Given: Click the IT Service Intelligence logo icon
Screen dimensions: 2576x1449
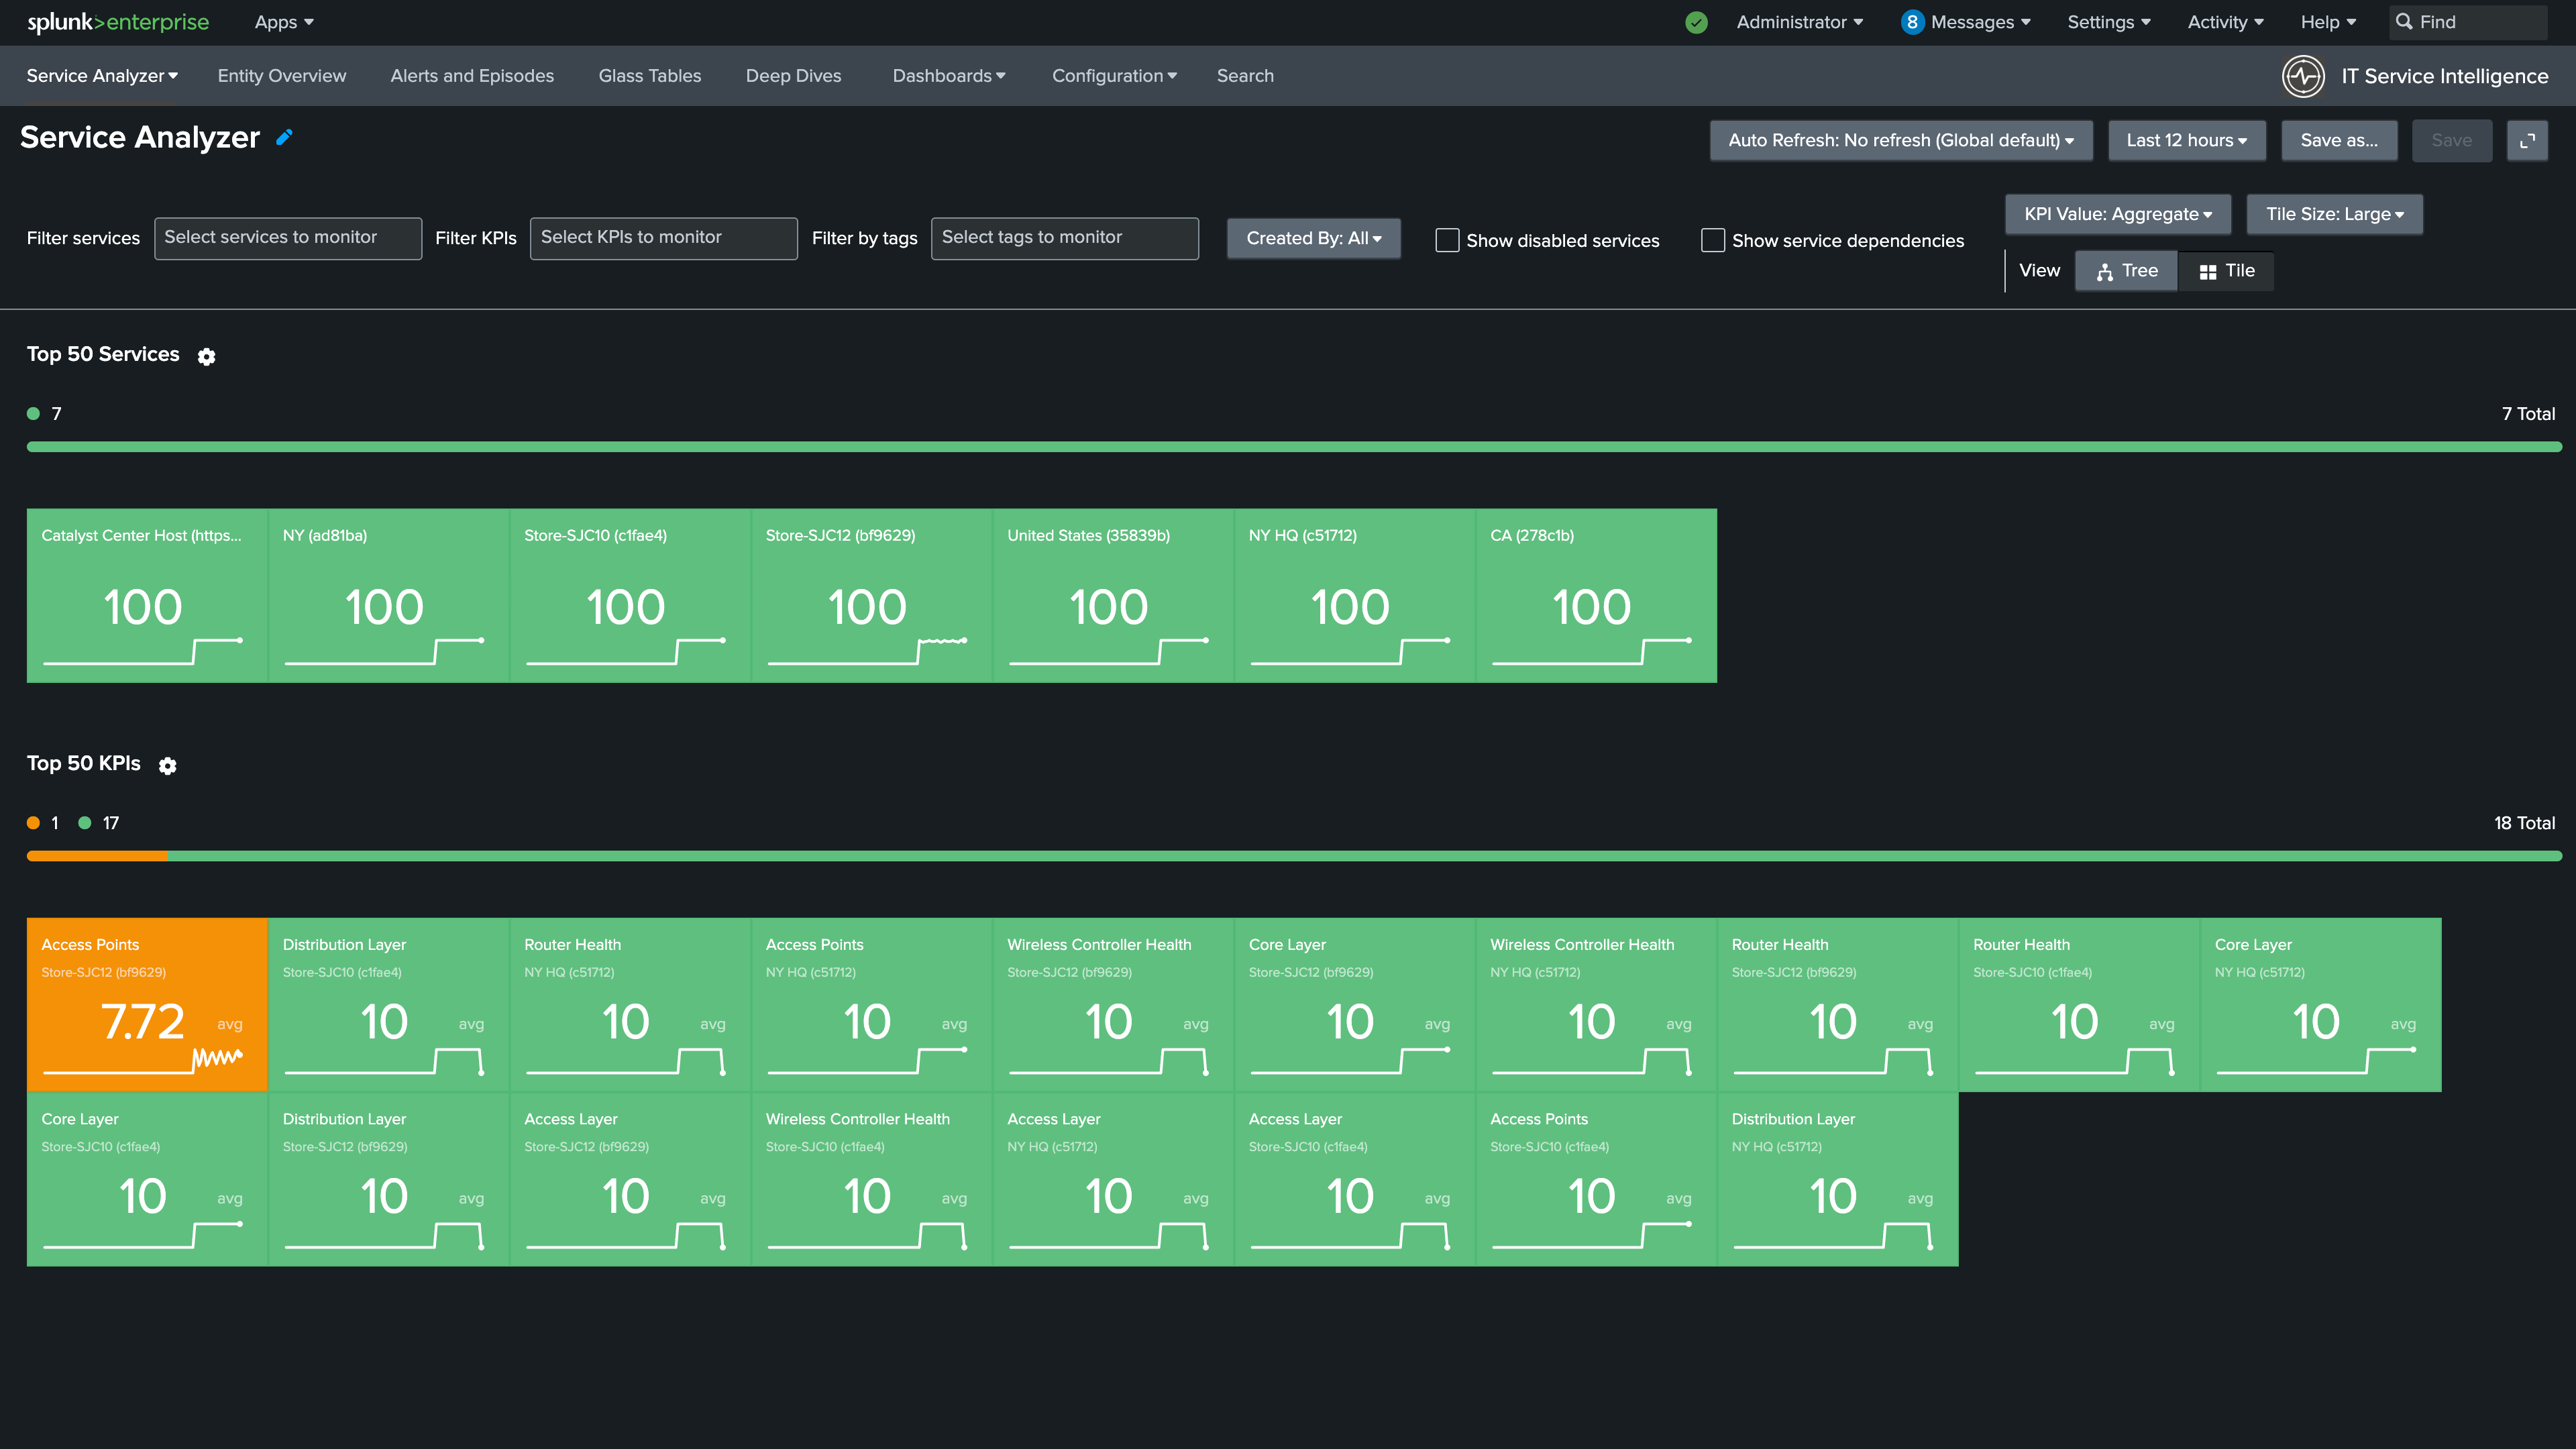Looking at the screenshot, I should (2303, 76).
